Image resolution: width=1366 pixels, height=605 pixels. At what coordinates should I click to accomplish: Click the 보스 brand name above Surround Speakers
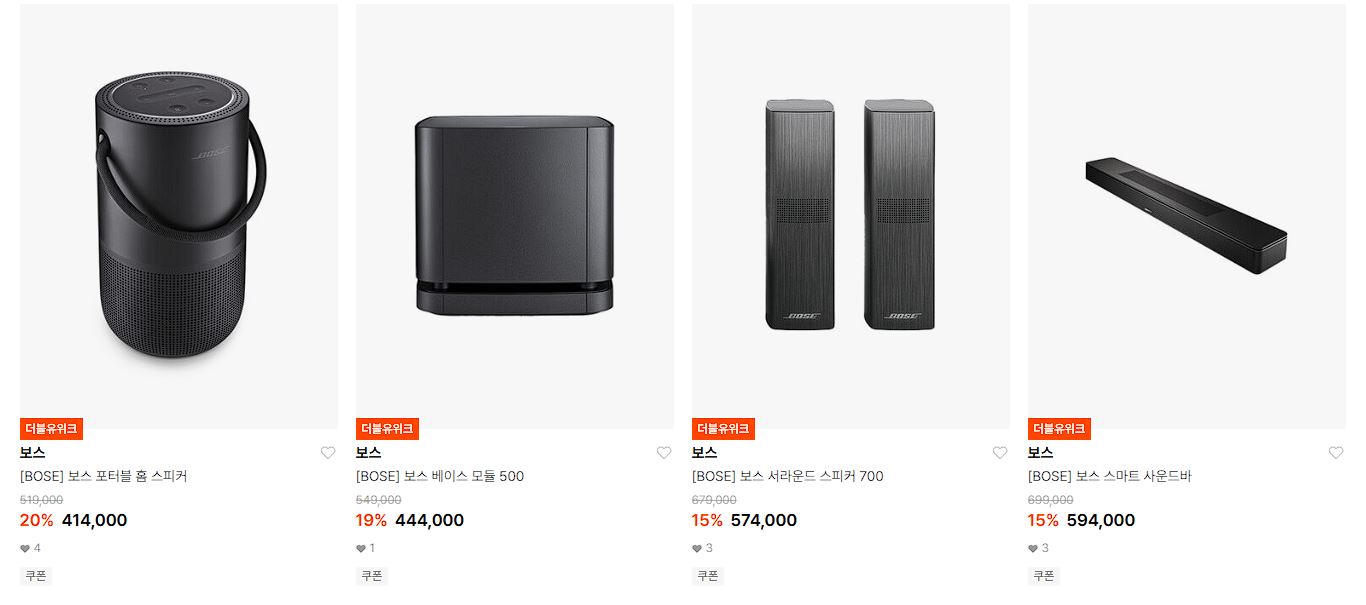[x=705, y=453]
